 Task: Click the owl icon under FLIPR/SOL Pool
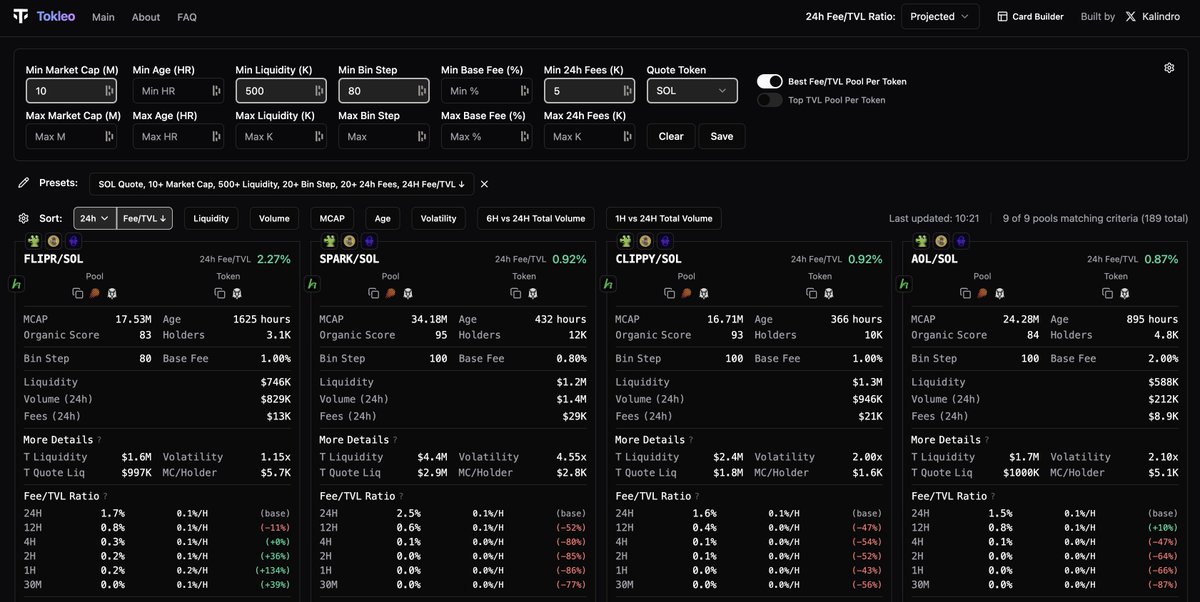(x=112, y=293)
